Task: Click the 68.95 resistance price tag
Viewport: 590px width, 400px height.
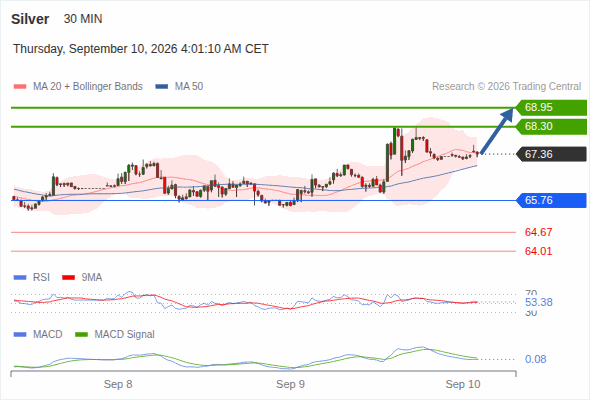Action: [551, 108]
